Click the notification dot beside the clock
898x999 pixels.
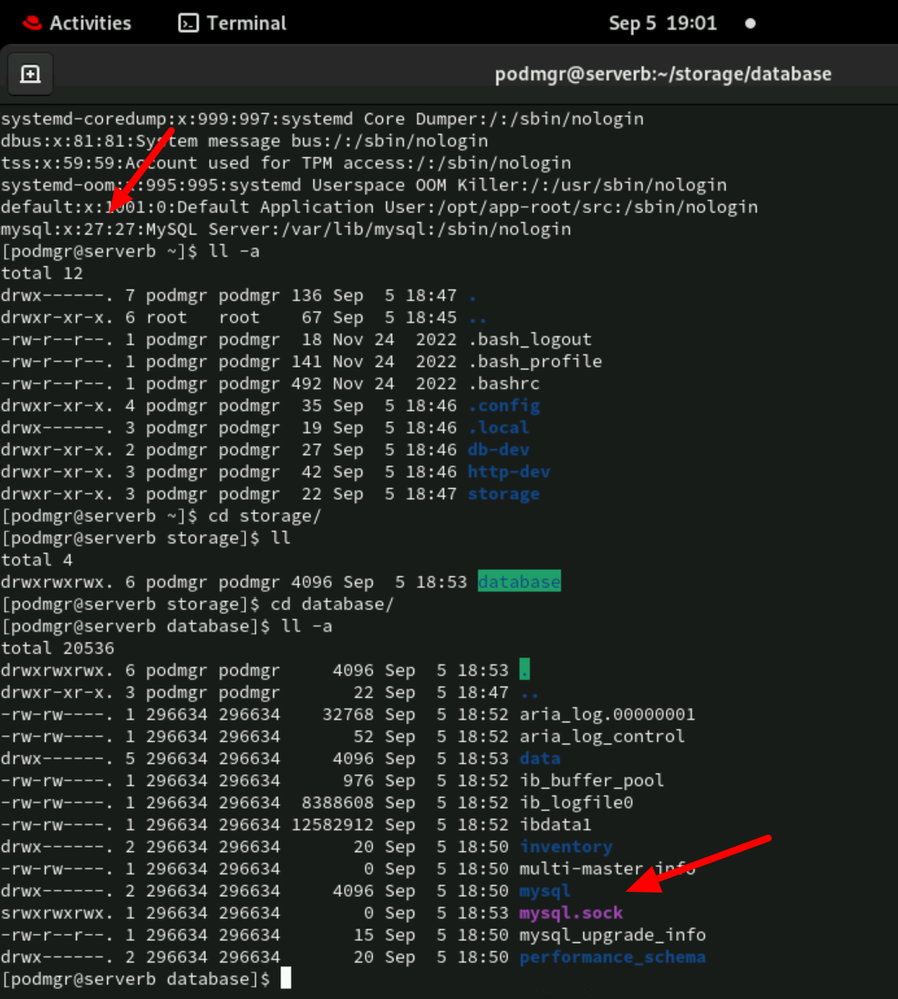750,23
